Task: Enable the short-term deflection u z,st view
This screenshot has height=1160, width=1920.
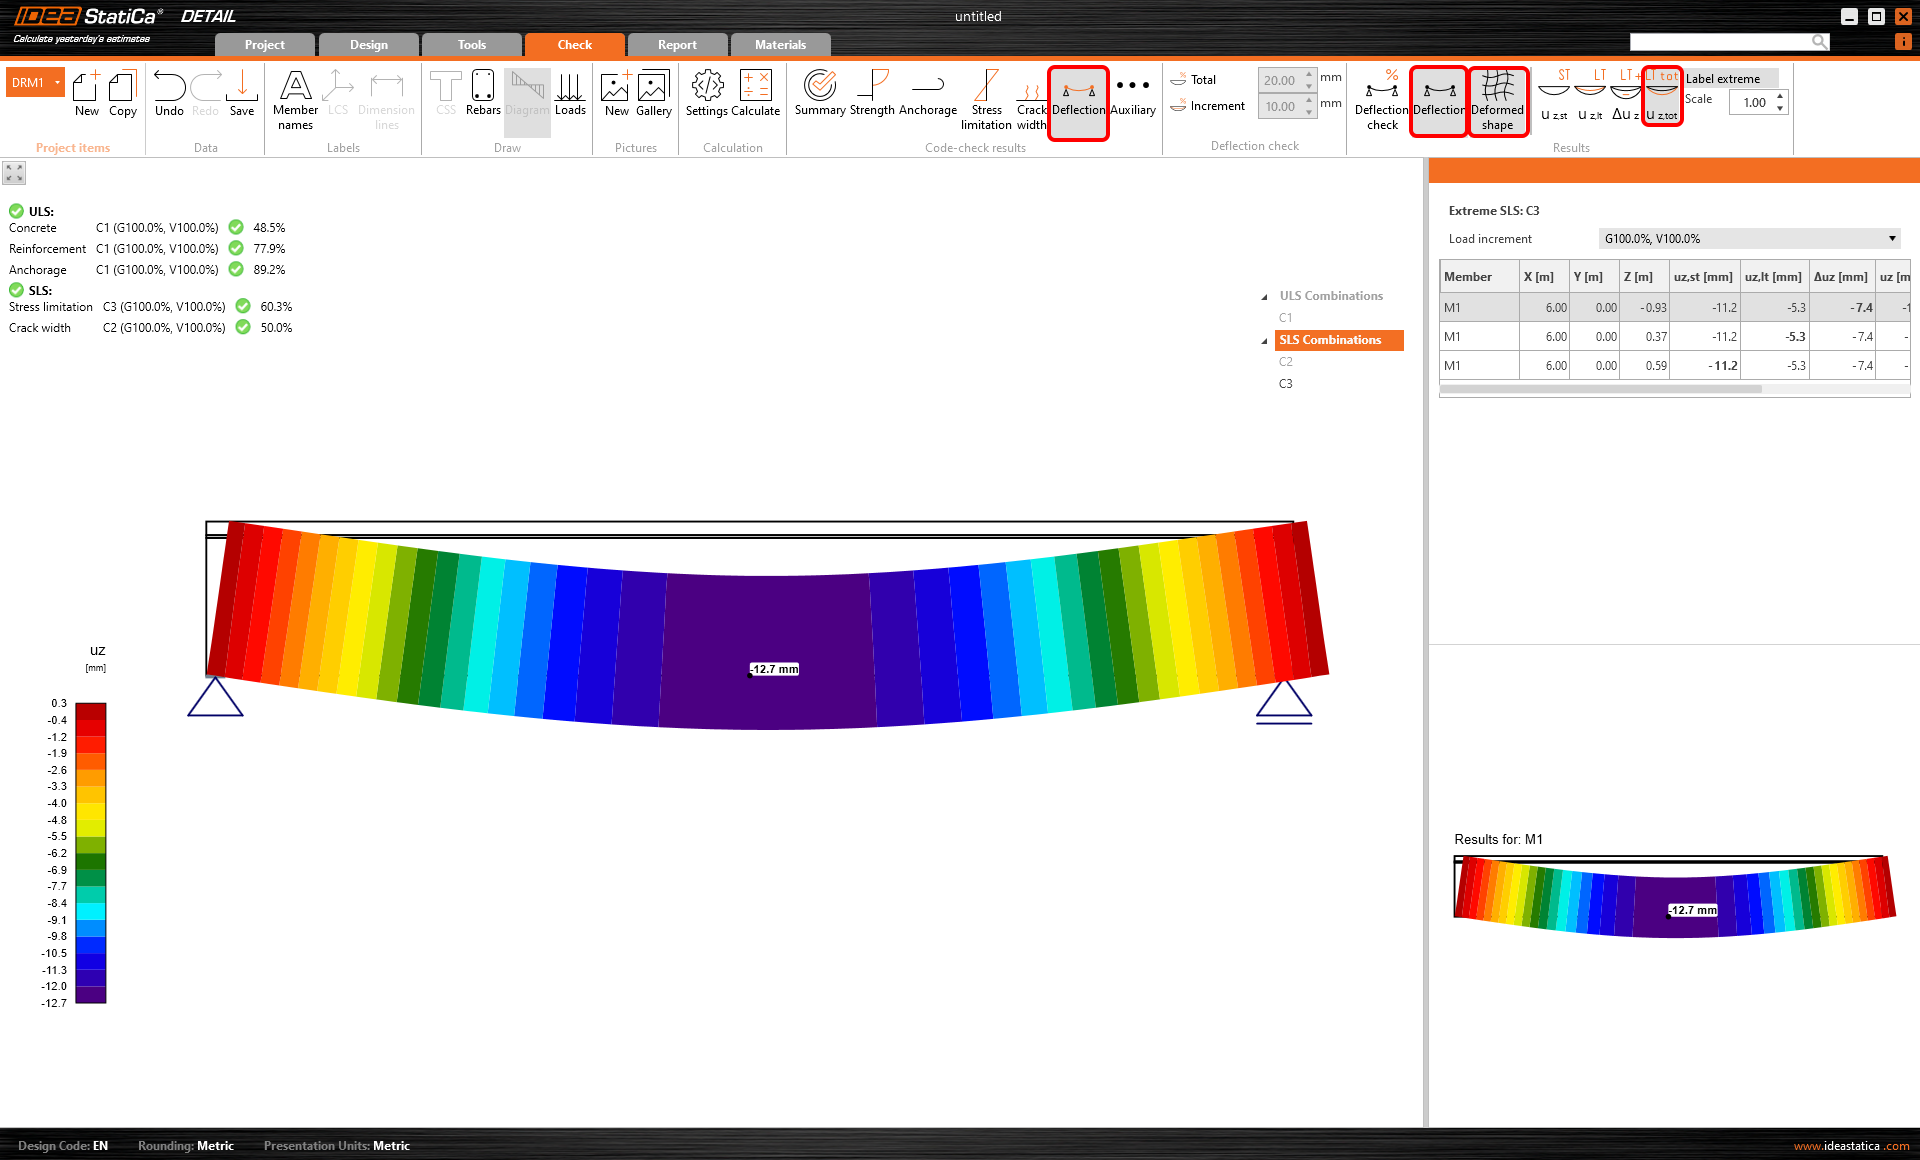Action: [1553, 97]
